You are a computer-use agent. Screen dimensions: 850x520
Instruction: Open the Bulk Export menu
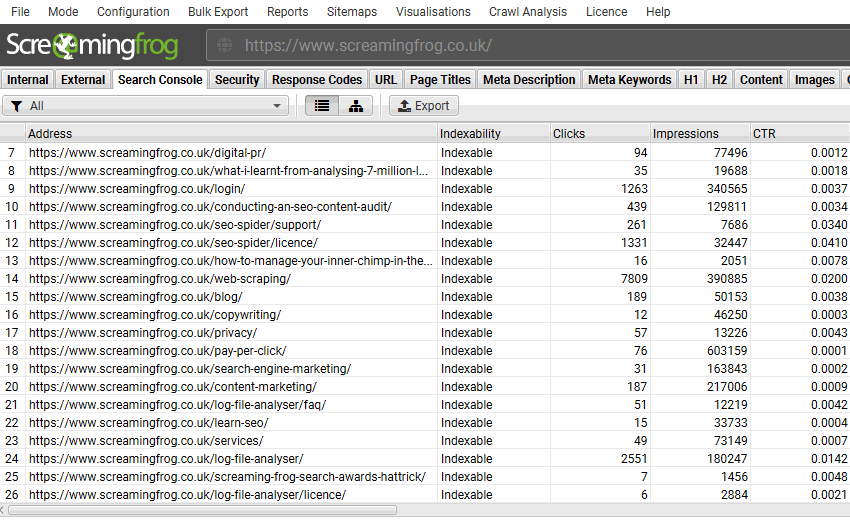(x=218, y=11)
